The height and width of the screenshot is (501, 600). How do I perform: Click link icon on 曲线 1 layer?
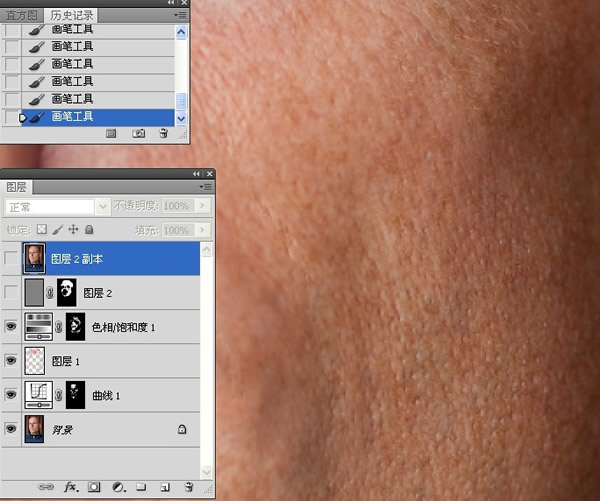pos(59,395)
